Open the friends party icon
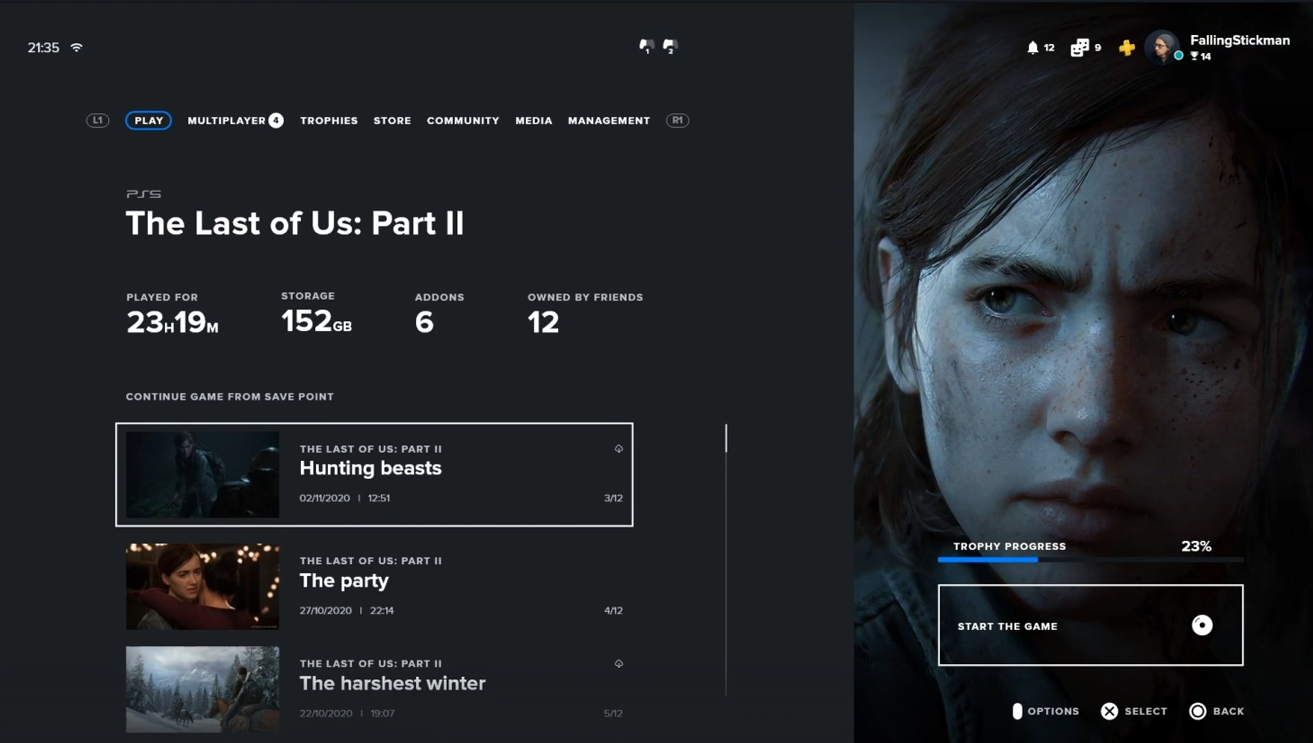1313x743 pixels. [x=1079, y=47]
